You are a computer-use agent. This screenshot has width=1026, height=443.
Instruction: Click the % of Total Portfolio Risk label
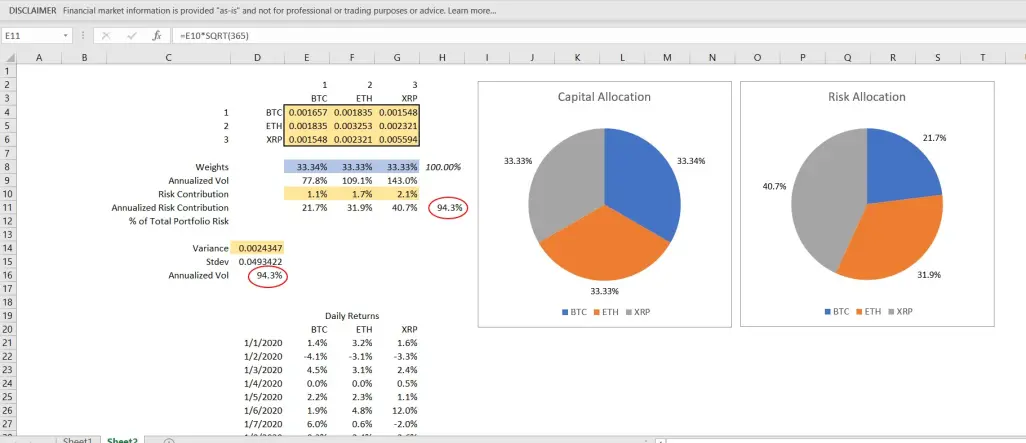pos(179,221)
